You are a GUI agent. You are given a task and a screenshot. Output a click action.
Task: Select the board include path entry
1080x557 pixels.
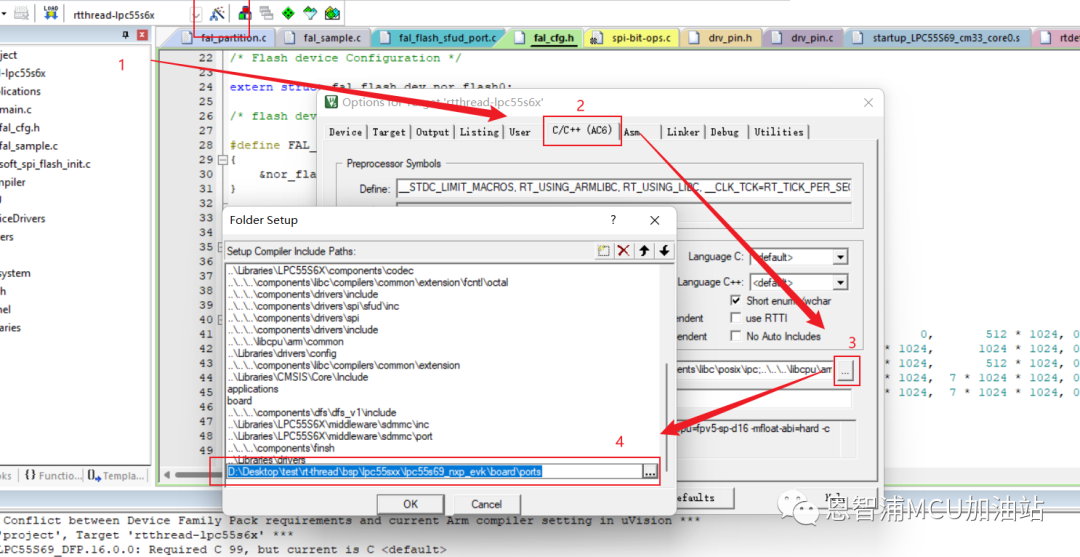coord(240,401)
